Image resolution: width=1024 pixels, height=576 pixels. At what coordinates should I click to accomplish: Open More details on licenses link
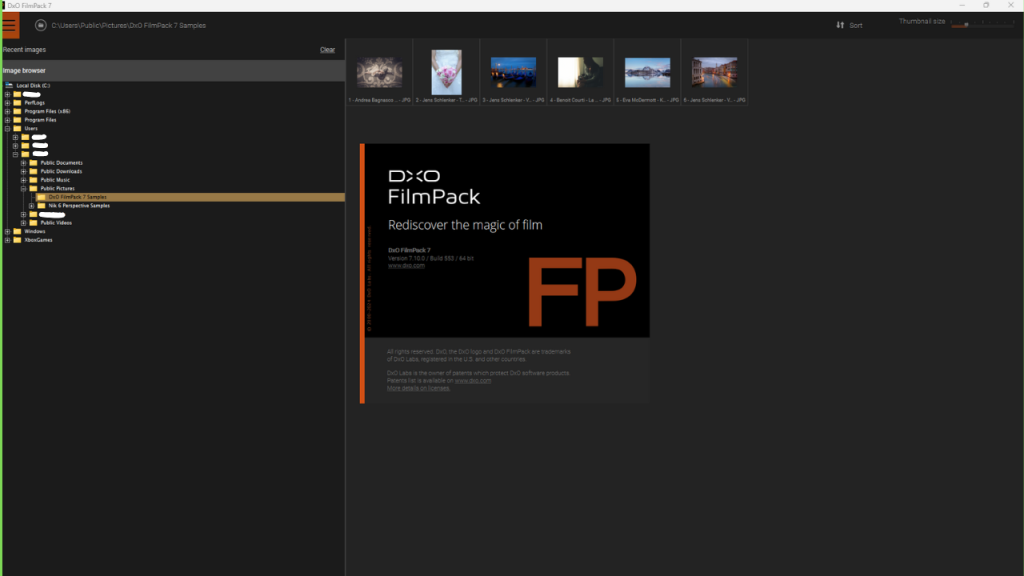pyautogui.click(x=418, y=389)
